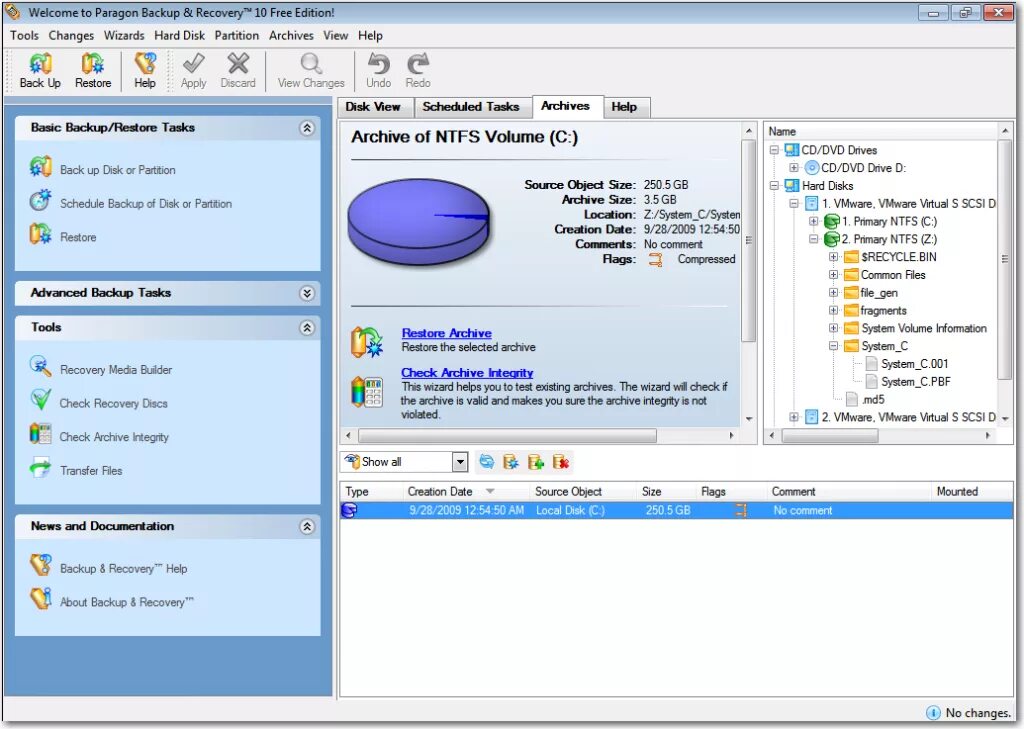Click the Apply checkmark icon
This screenshot has width=1024, height=729.
(x=193, y=64)
